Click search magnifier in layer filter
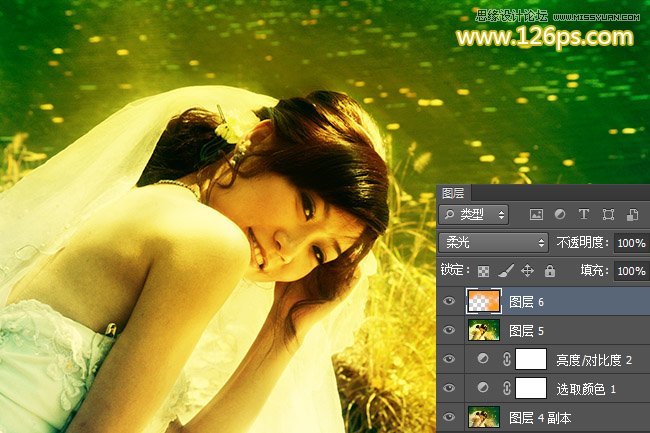This screenshot has height=433, width=650. (449, 214)
